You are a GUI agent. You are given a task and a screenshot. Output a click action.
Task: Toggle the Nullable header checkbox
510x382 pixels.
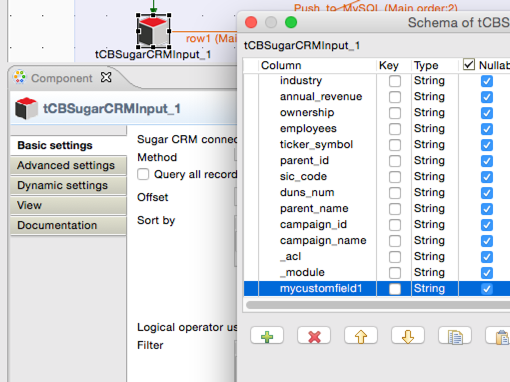(x=469, y=65)
